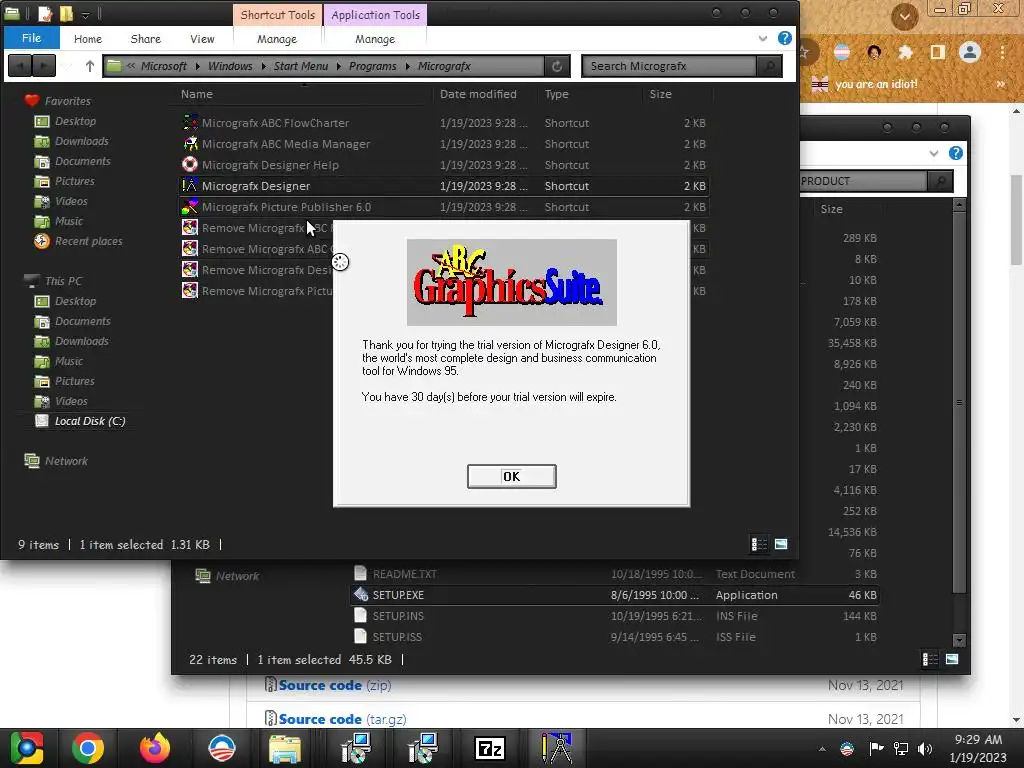This screenshot has height=768, width=1024.
Task: Sort by the Date modified column header
Action: (478, 94)
